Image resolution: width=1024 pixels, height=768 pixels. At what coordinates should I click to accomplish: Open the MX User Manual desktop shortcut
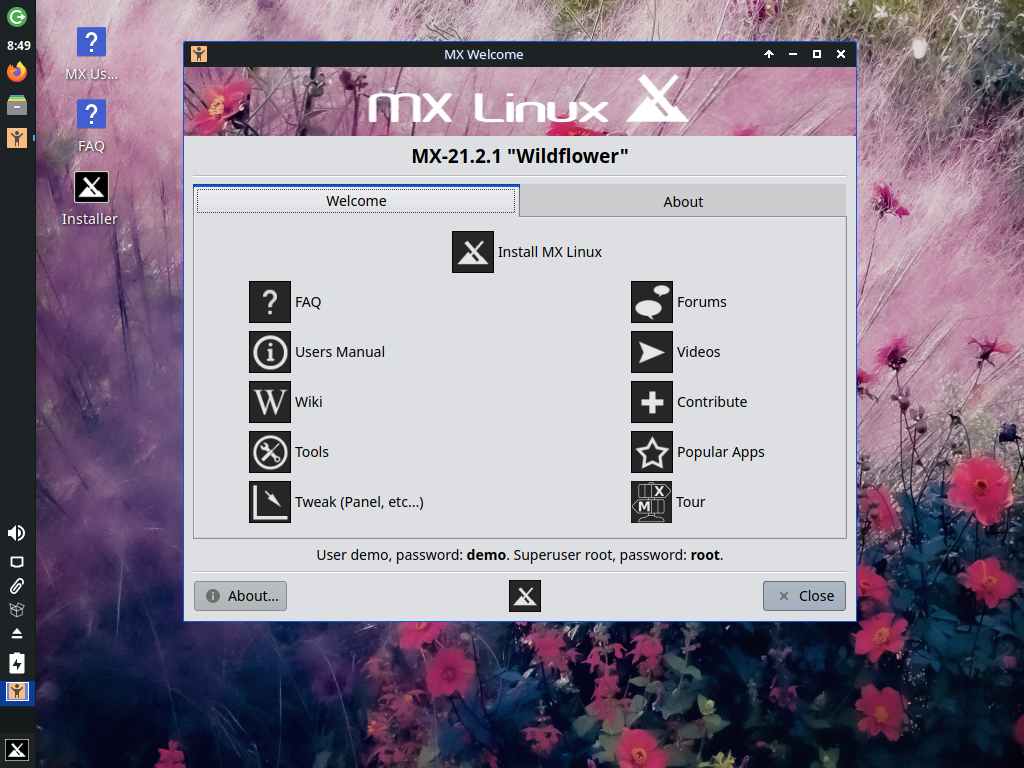click(x=91, y=43)
